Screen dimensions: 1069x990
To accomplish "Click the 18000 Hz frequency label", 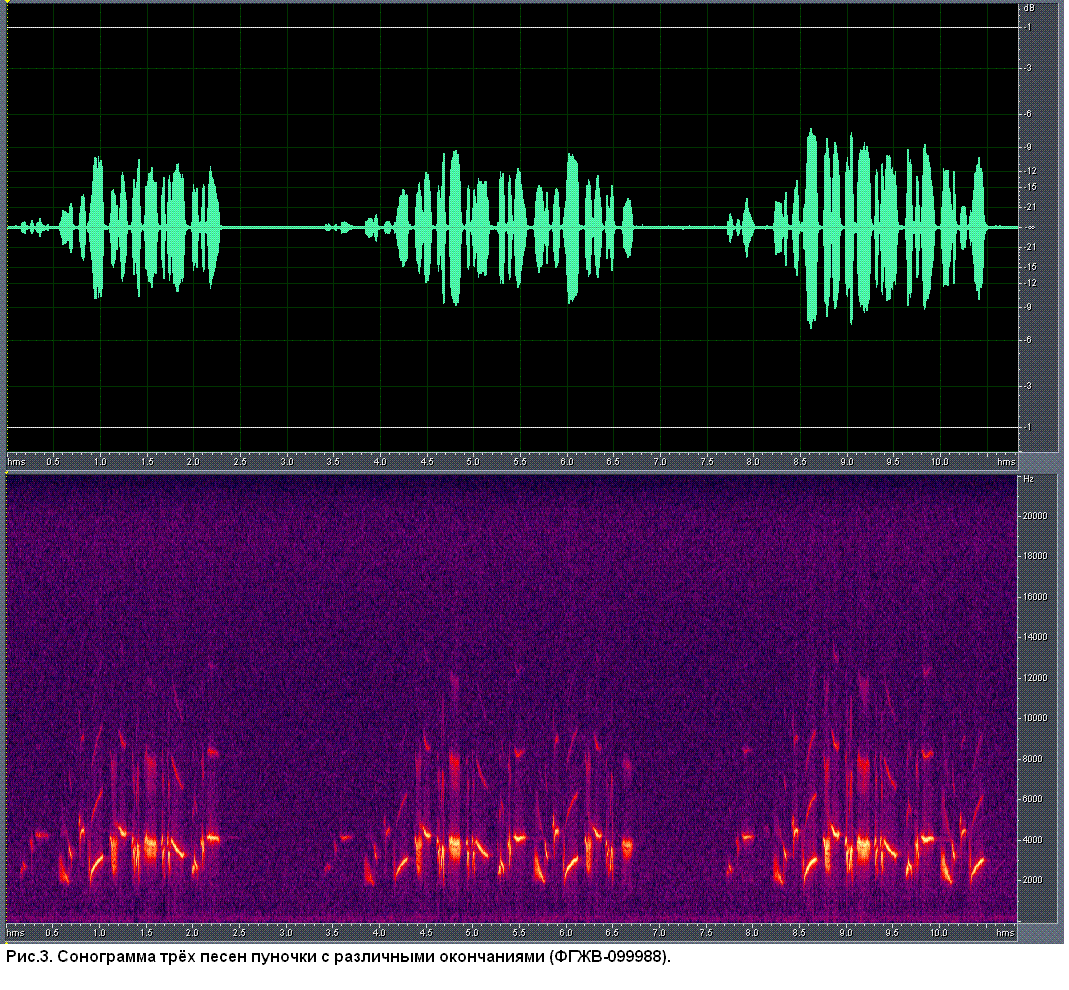I will coord(1035,558).
